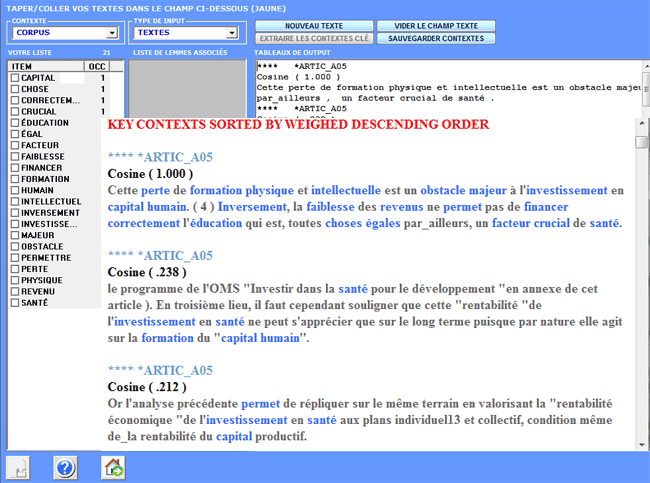
Task: Click SAUVEGARDER CONTEXTES button
Action: click(436, 38)
